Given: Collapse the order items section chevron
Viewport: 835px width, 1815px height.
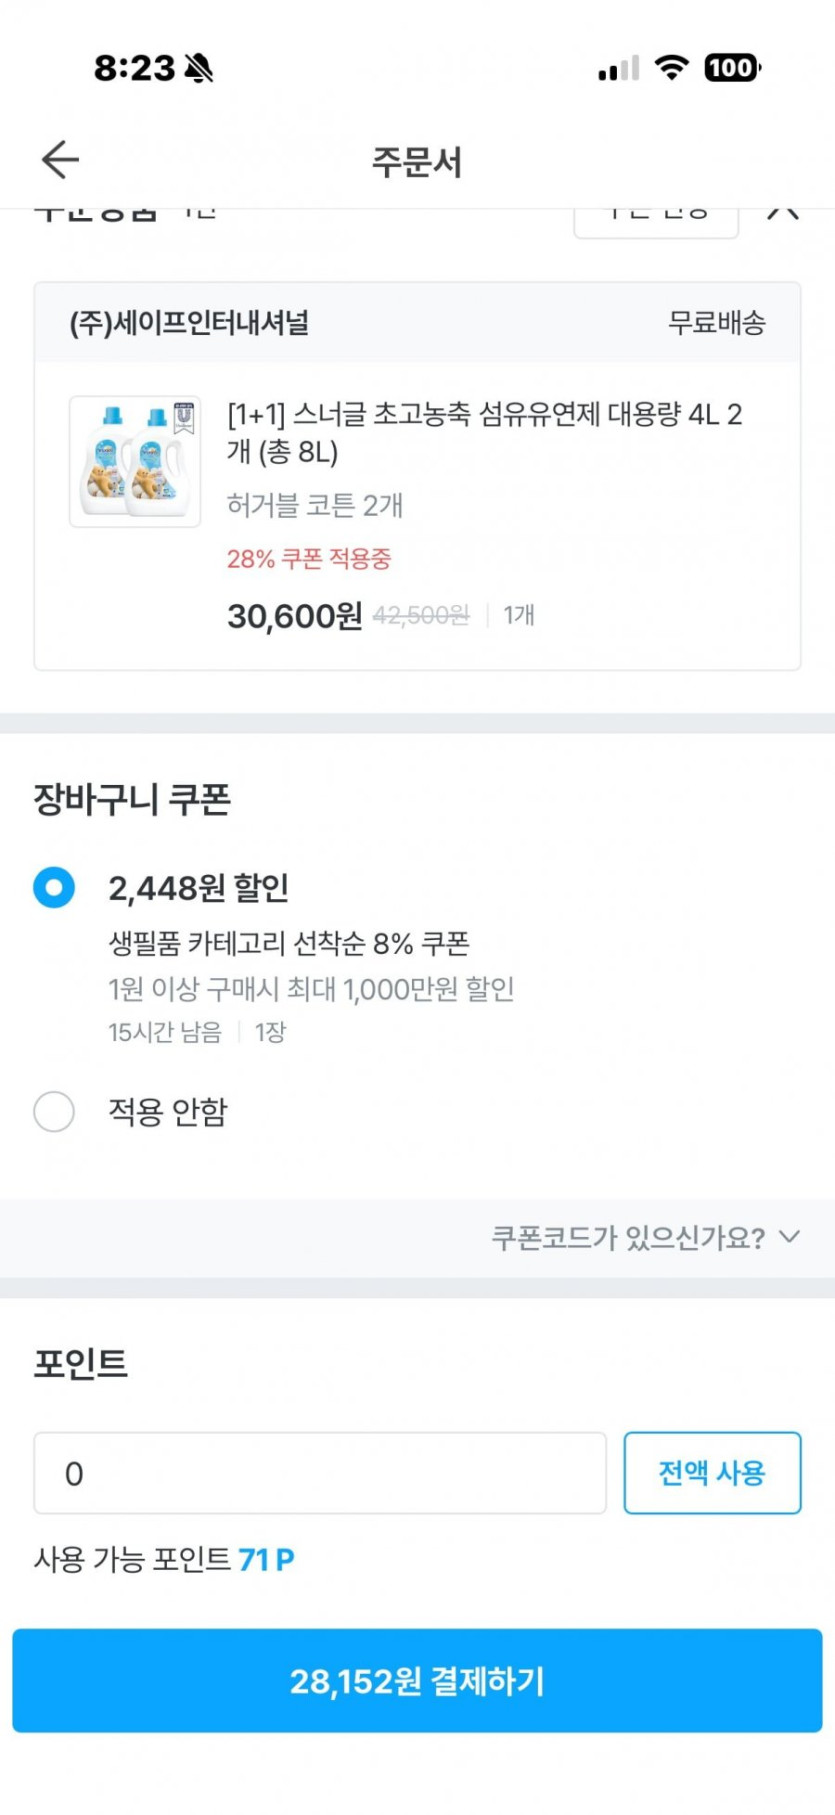Looking at the screenshot, I should point(783,212).
